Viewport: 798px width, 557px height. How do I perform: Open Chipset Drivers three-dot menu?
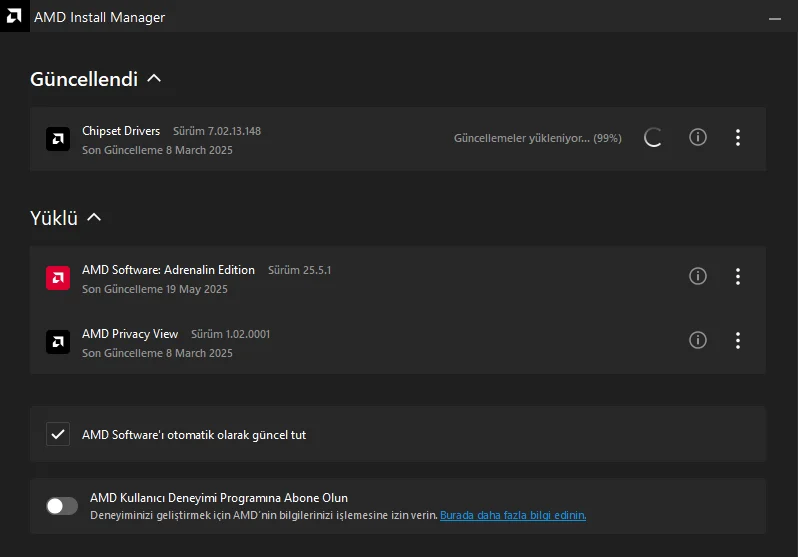(738, 138)
